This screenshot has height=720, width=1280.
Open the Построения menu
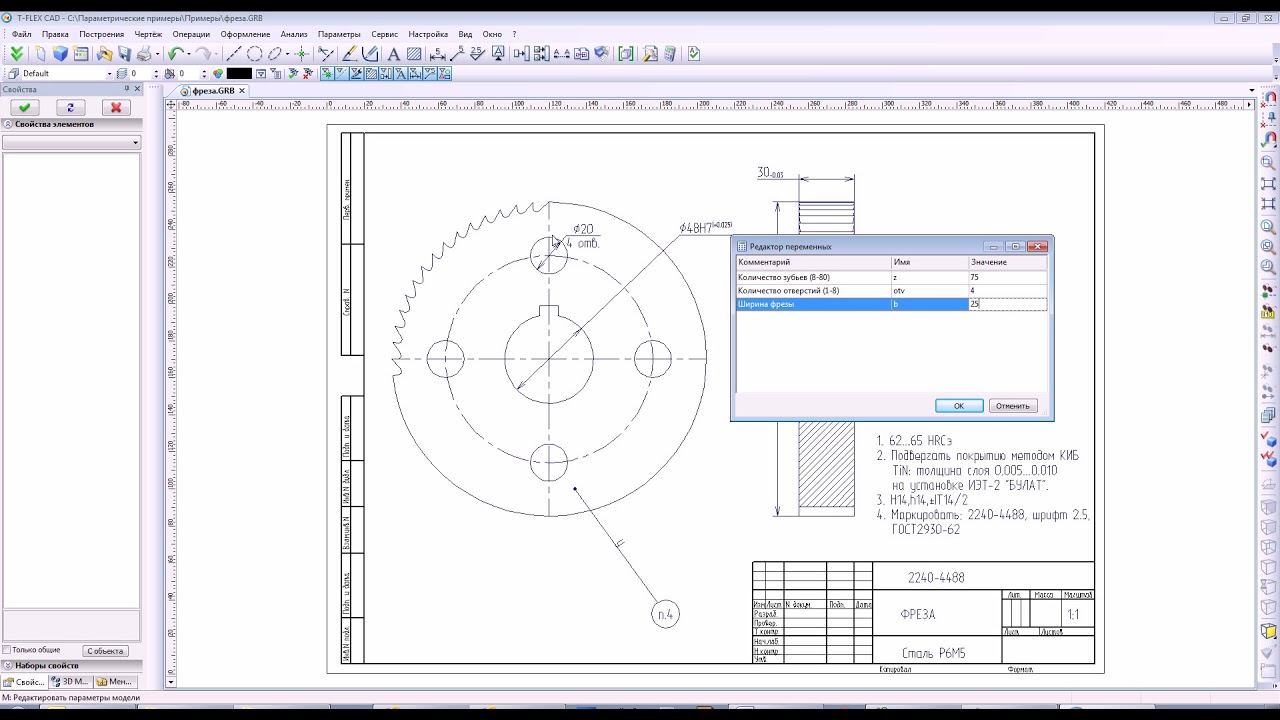click(x=101, y=34)
